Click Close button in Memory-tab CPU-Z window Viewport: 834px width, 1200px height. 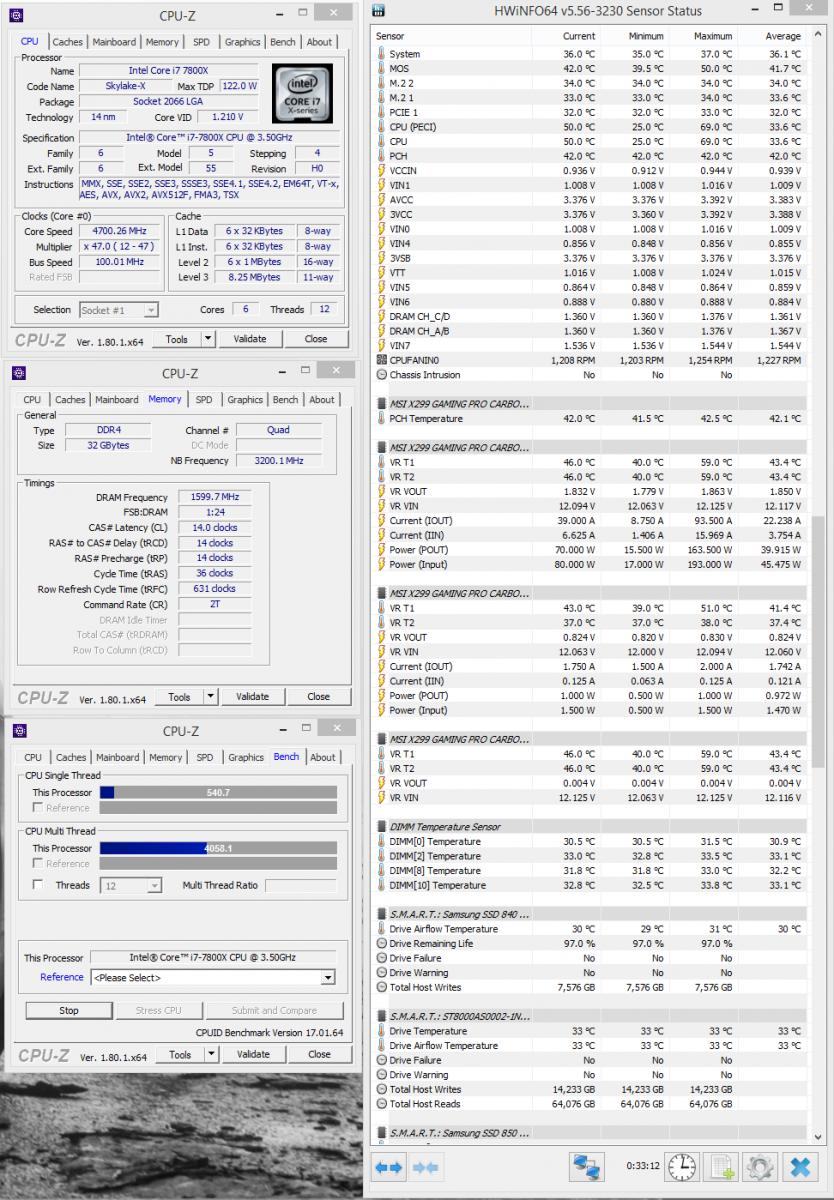point(319,697)
